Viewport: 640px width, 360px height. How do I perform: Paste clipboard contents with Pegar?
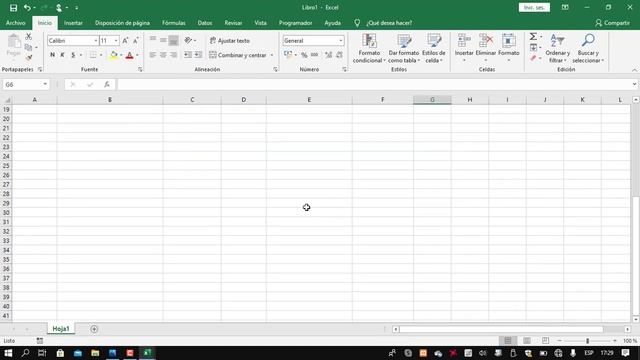13,46
